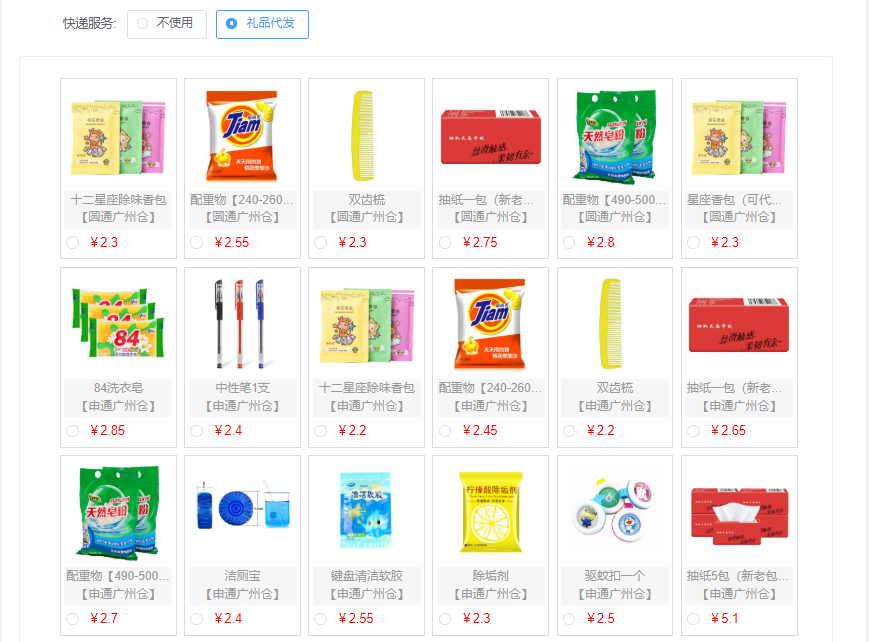Click the 抽纸5包 red tissue boxes image
This screenshot has height=642, width=869.
[739, 516]
